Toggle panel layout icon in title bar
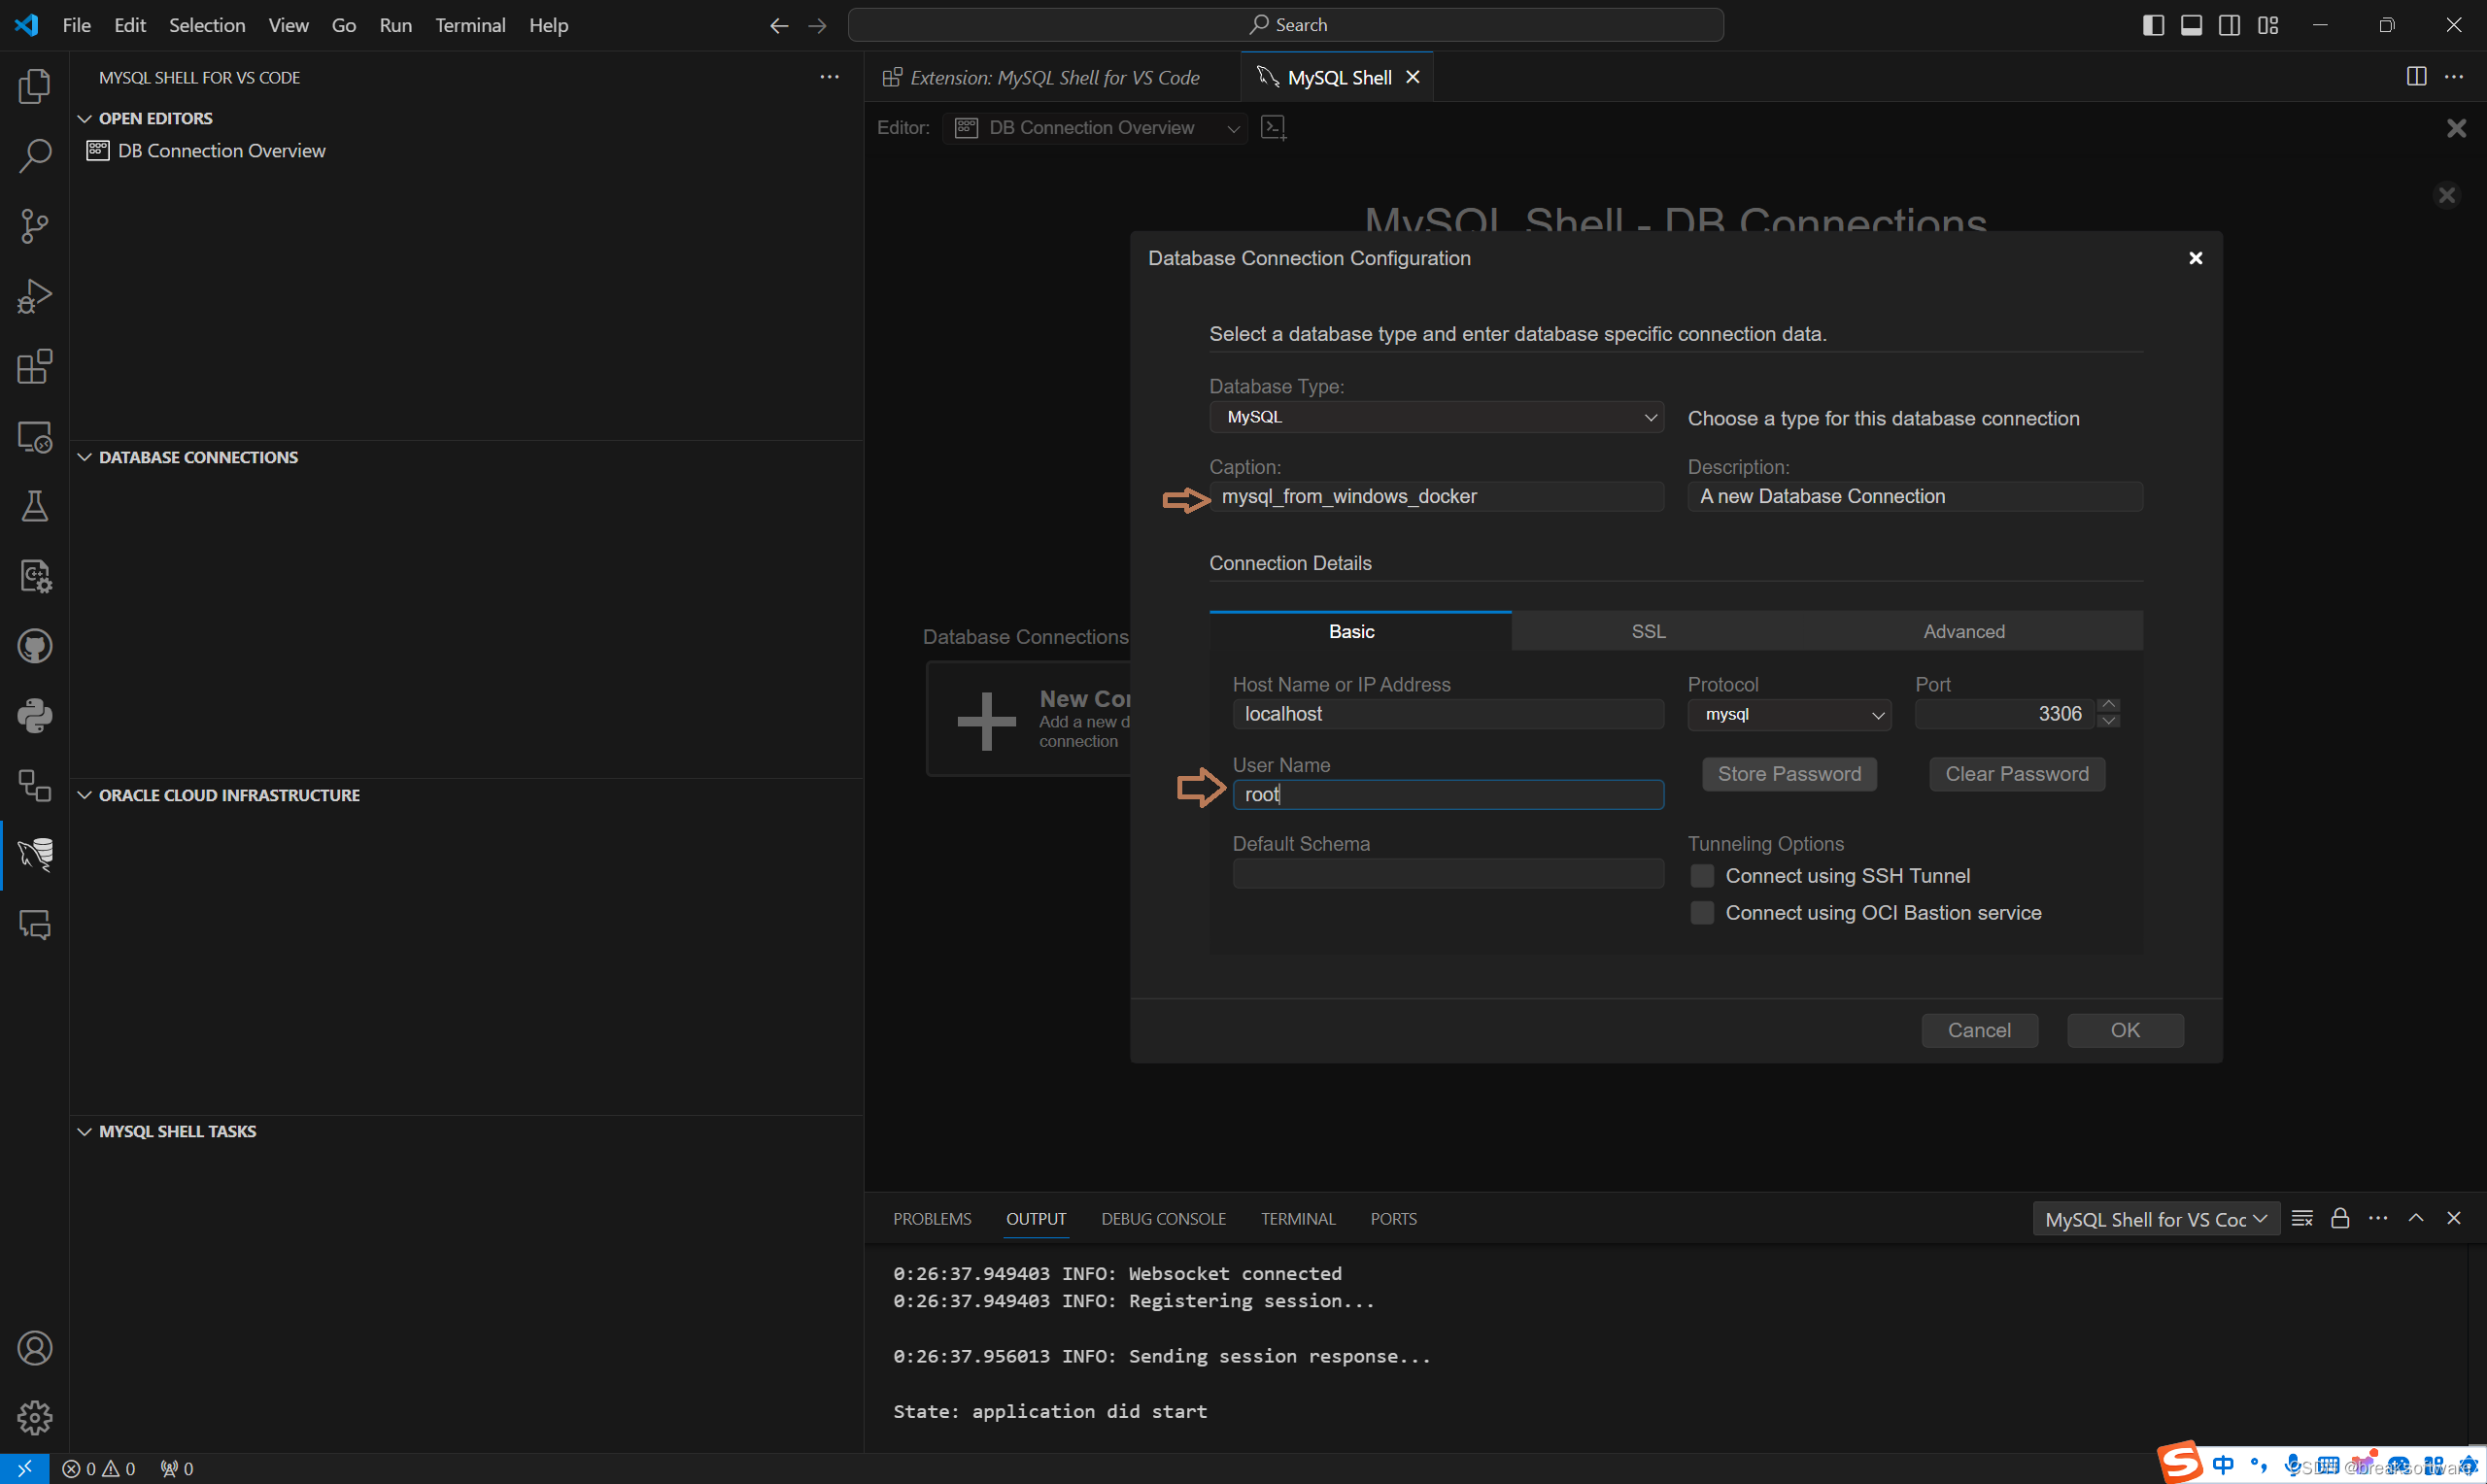 (2191, 25)
